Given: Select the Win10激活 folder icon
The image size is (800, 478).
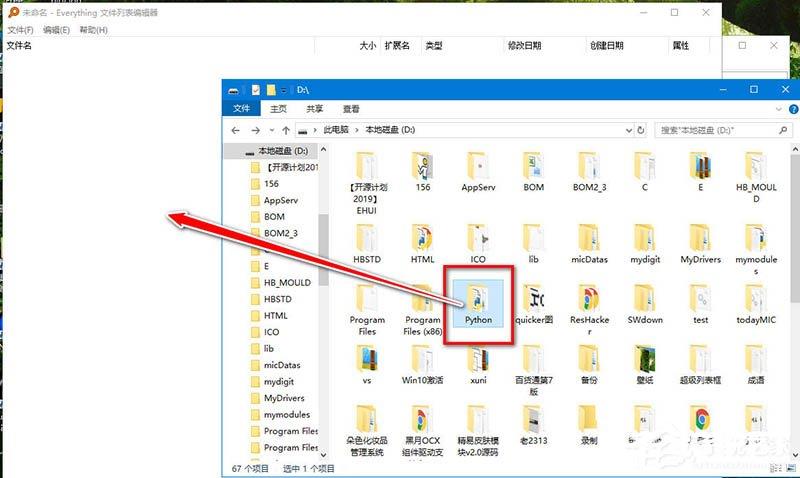Looking at the screenshot, I should 422,359.
